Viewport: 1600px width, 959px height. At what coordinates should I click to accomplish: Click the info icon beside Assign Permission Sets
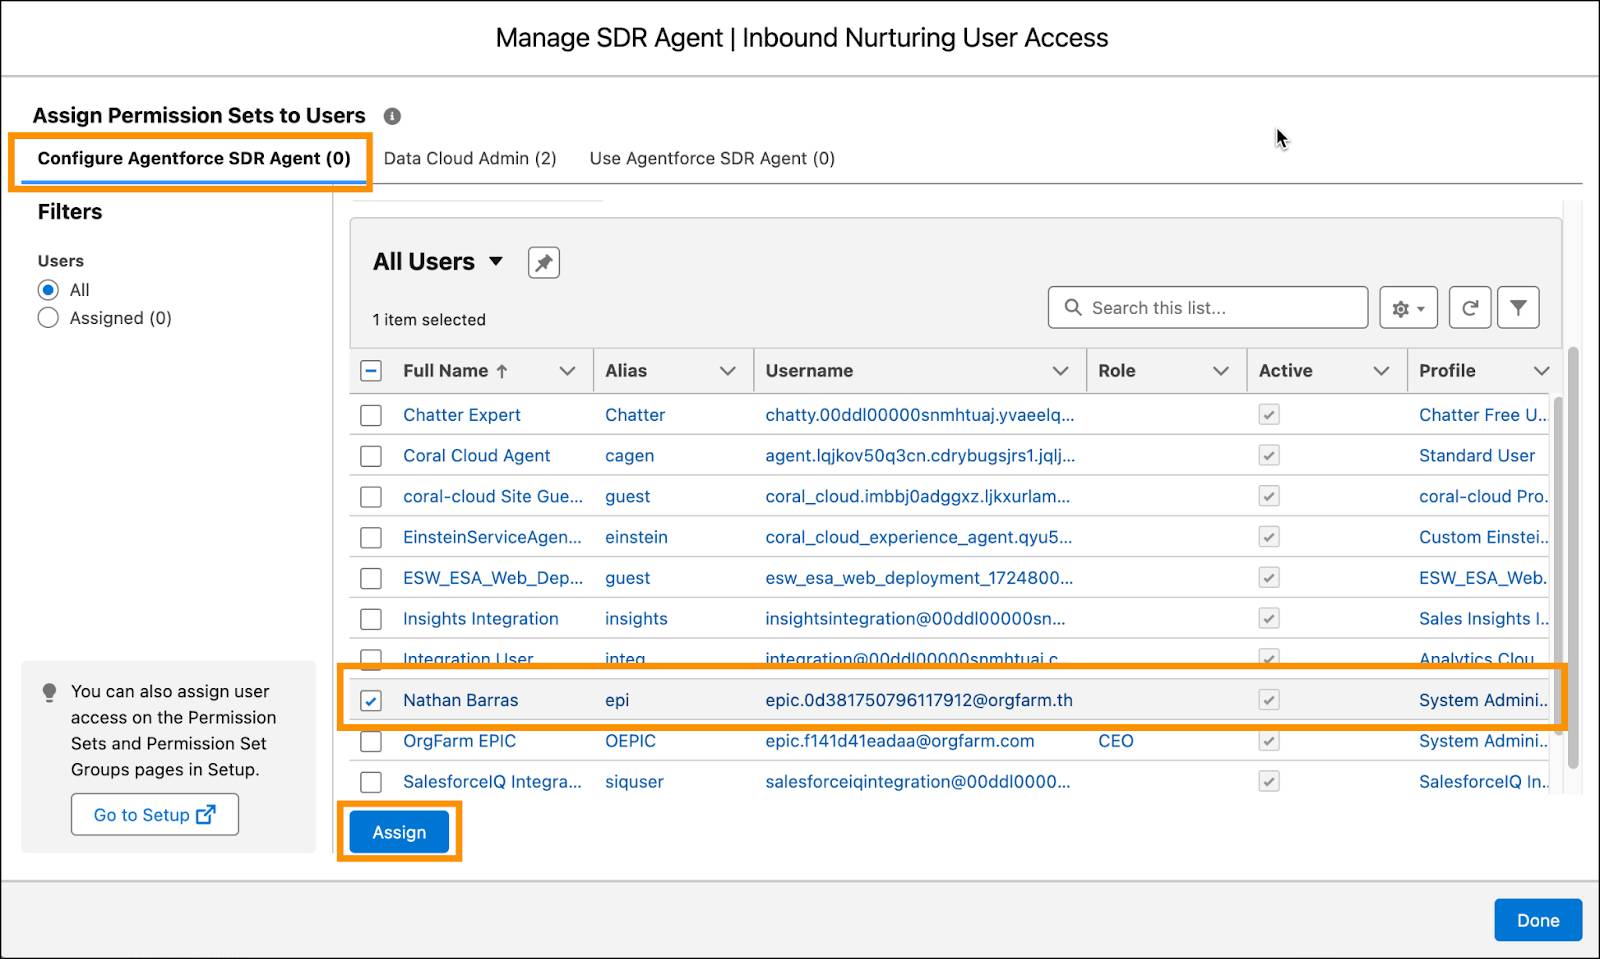(x=392, y=116)
